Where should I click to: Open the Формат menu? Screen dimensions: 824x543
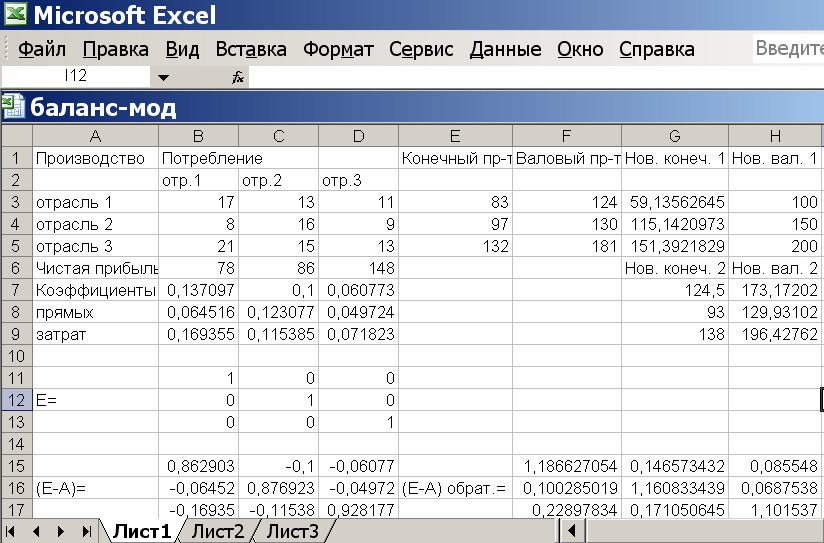coord(338,49)
